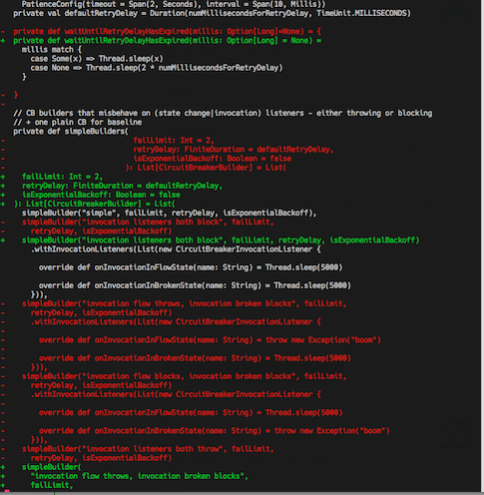Select added green '): List[CircuitBreakerBuilder] = List(' line
Viewport: 484px width, 495px height.
(94, 204)
